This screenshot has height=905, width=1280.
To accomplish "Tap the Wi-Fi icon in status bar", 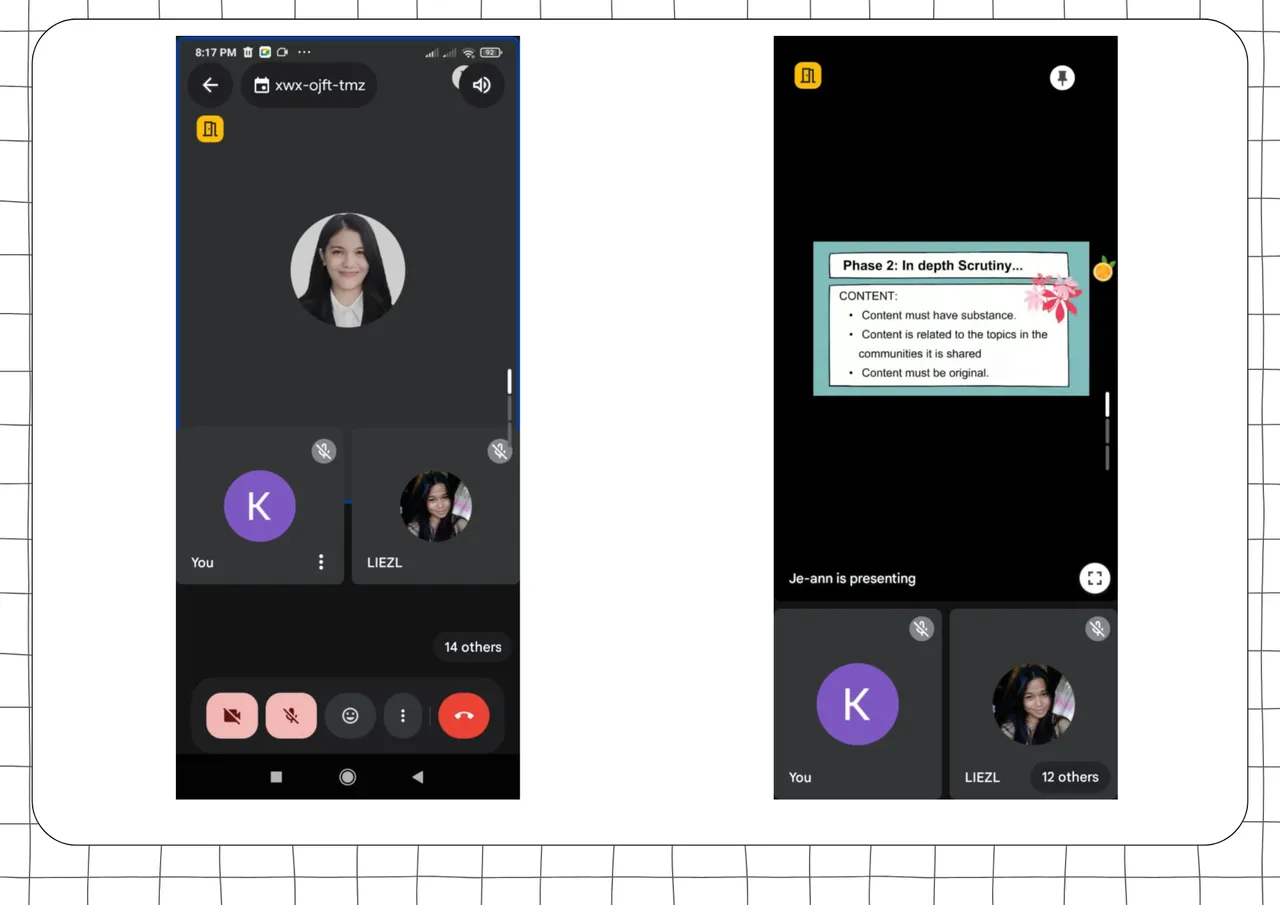I will tap(468, 52).
